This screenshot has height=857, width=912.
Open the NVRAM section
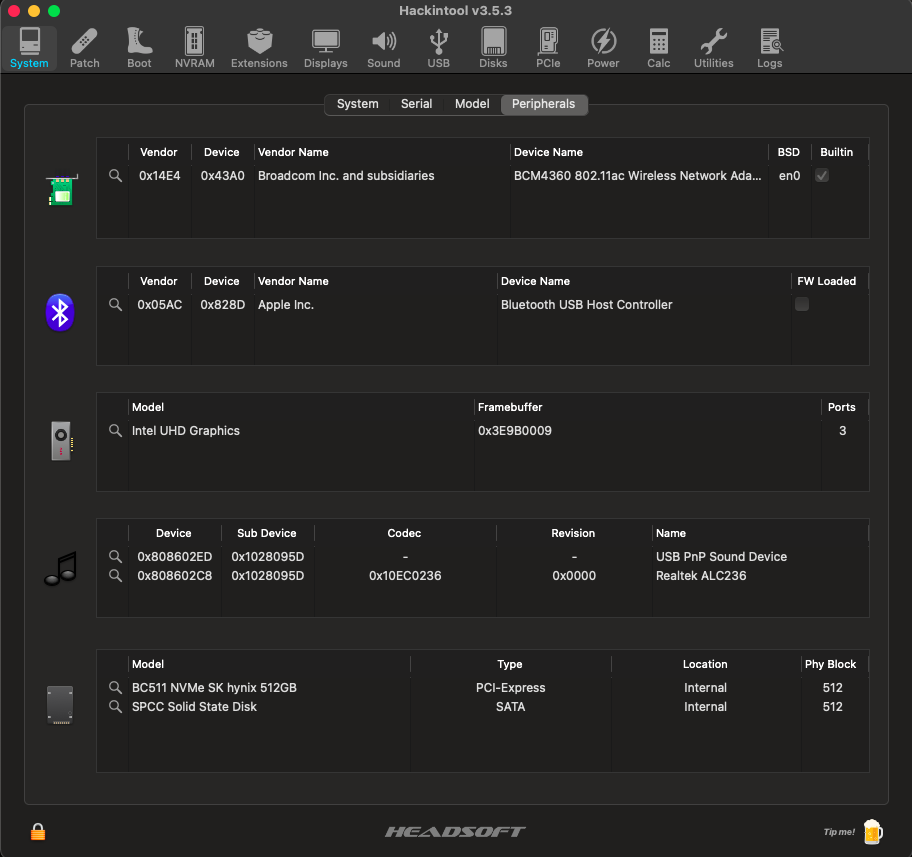pyautogui.click(x=194, y=48)
